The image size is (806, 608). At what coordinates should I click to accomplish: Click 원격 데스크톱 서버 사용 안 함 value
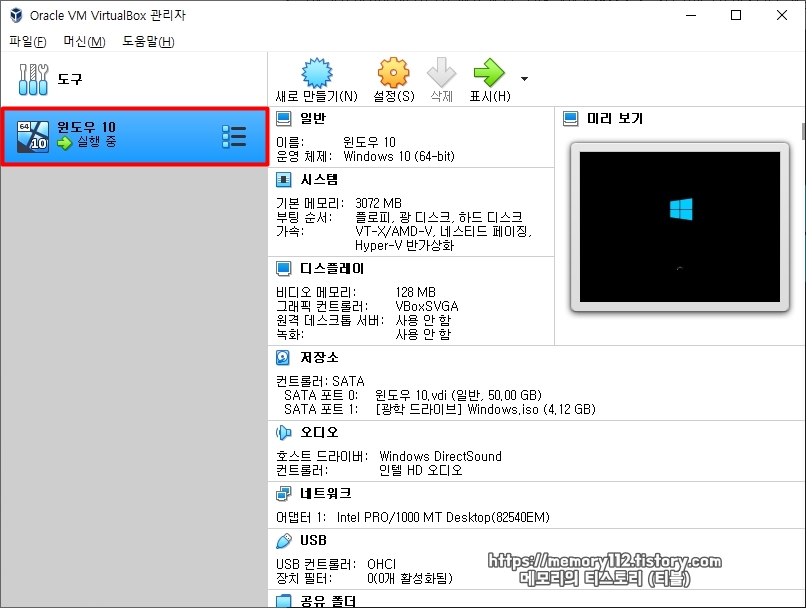click(423, 320)
